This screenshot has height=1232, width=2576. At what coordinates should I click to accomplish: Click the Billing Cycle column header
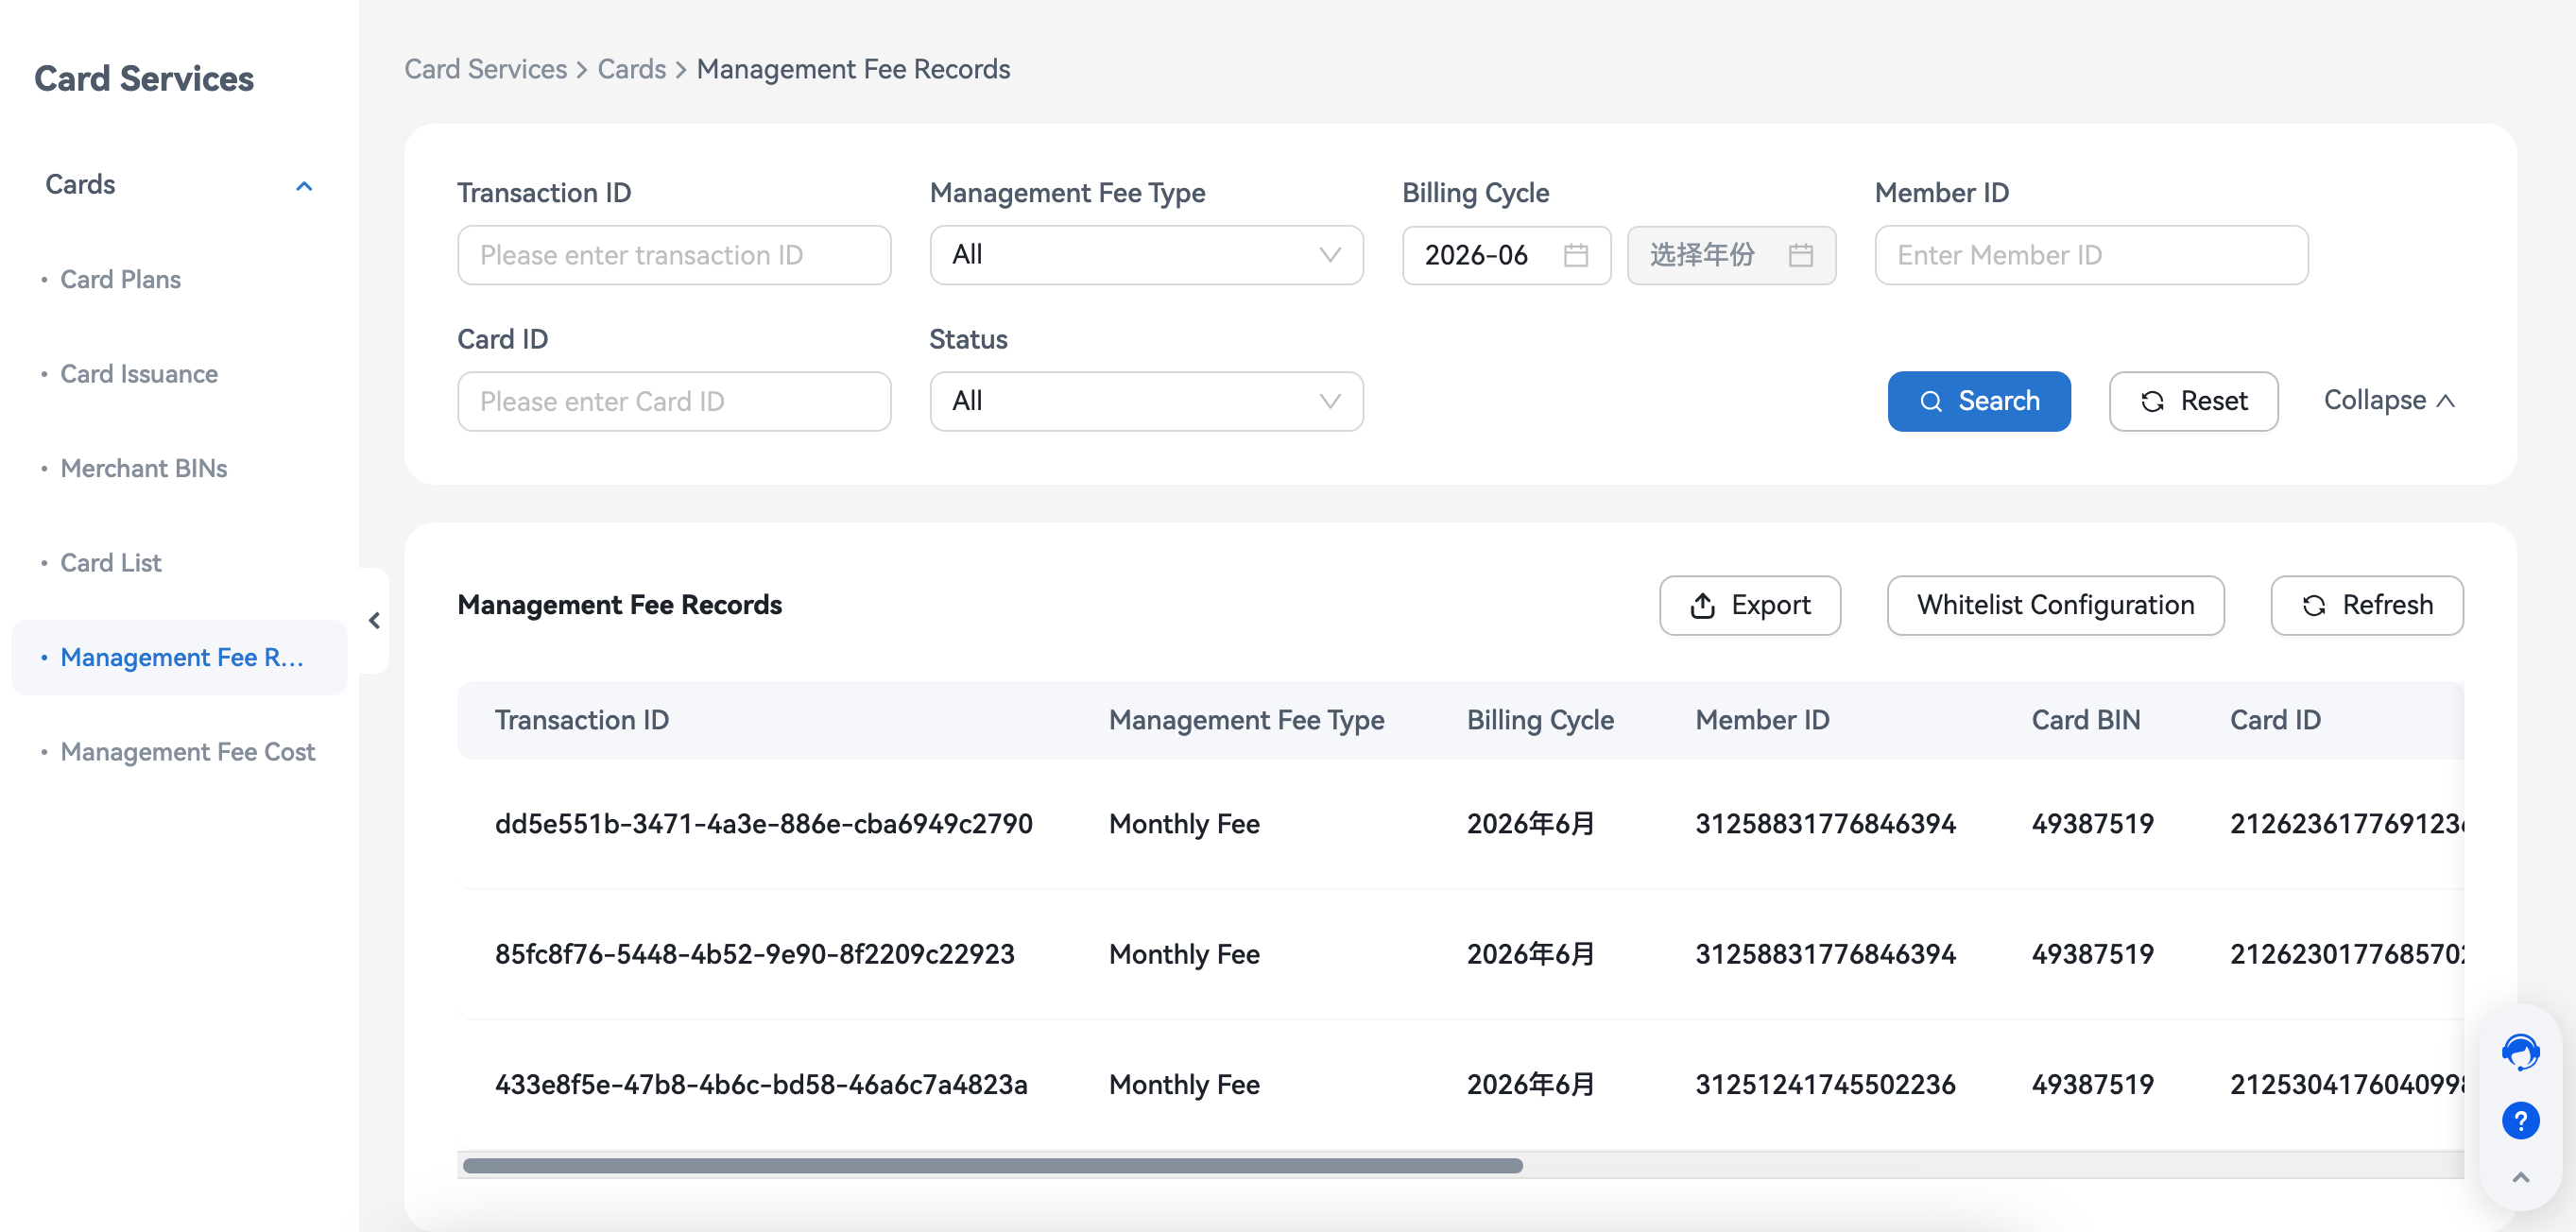click(x=1540, y=719)
